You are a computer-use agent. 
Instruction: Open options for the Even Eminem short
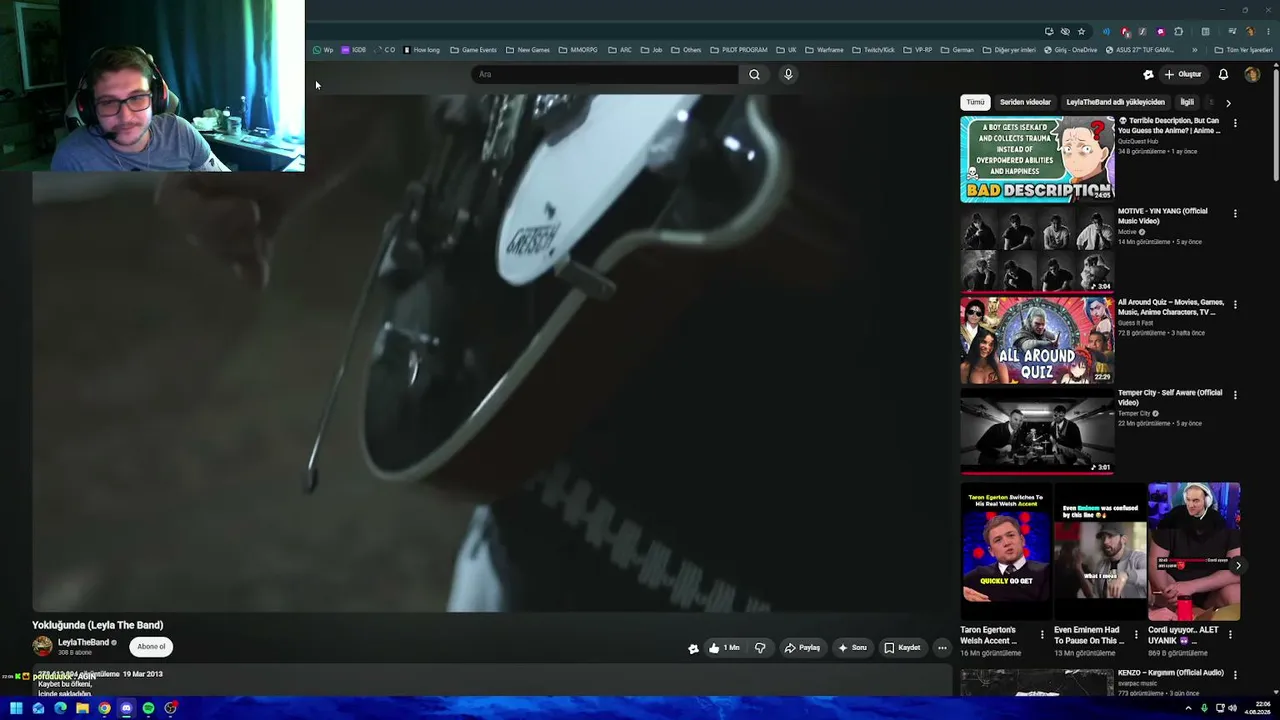click(x=1136, y=634)
